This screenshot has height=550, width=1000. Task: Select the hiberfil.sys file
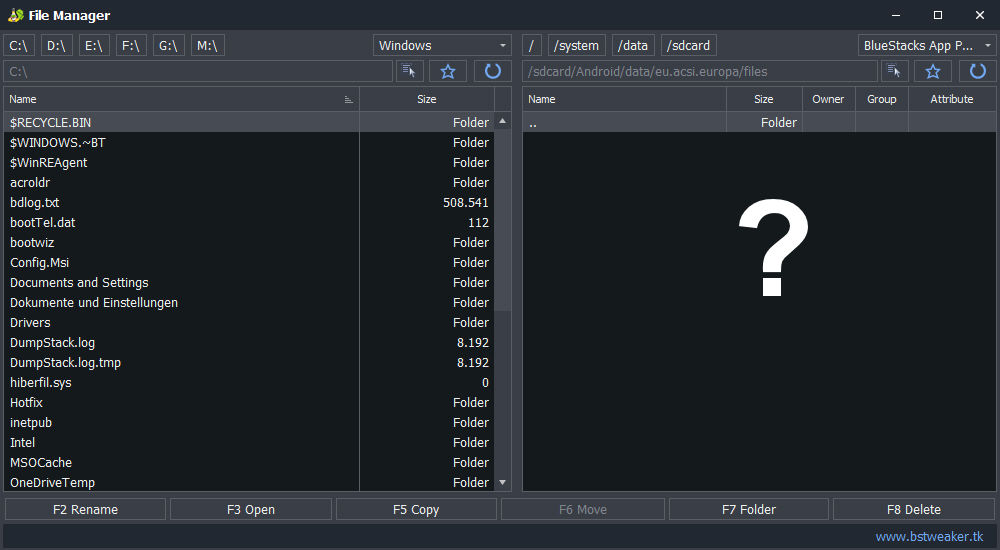pyautogui.click(x=249, y=382)
